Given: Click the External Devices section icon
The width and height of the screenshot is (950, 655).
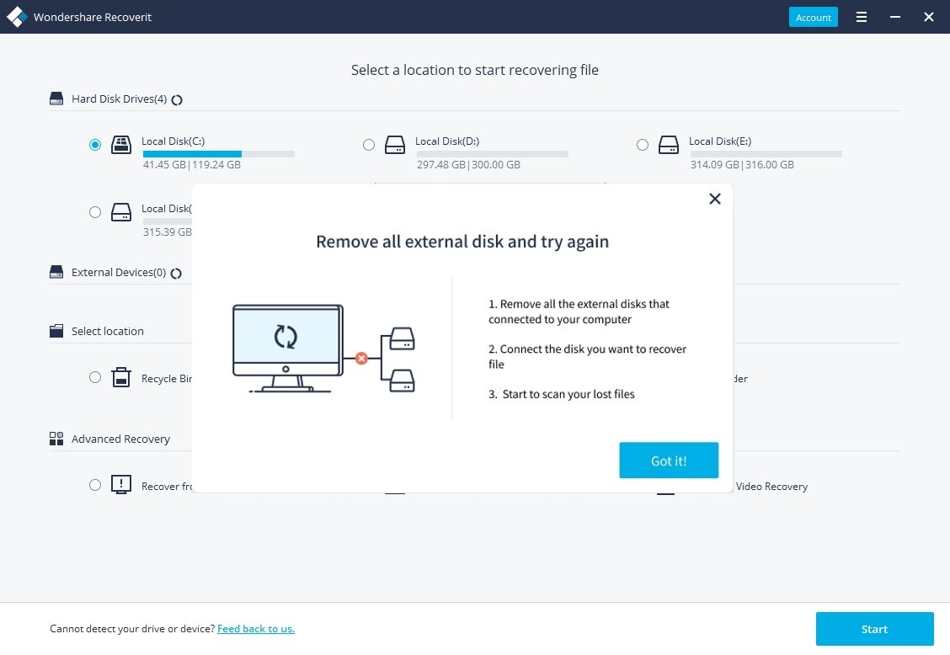Looking at the screenshot, I should click(56, 272).
